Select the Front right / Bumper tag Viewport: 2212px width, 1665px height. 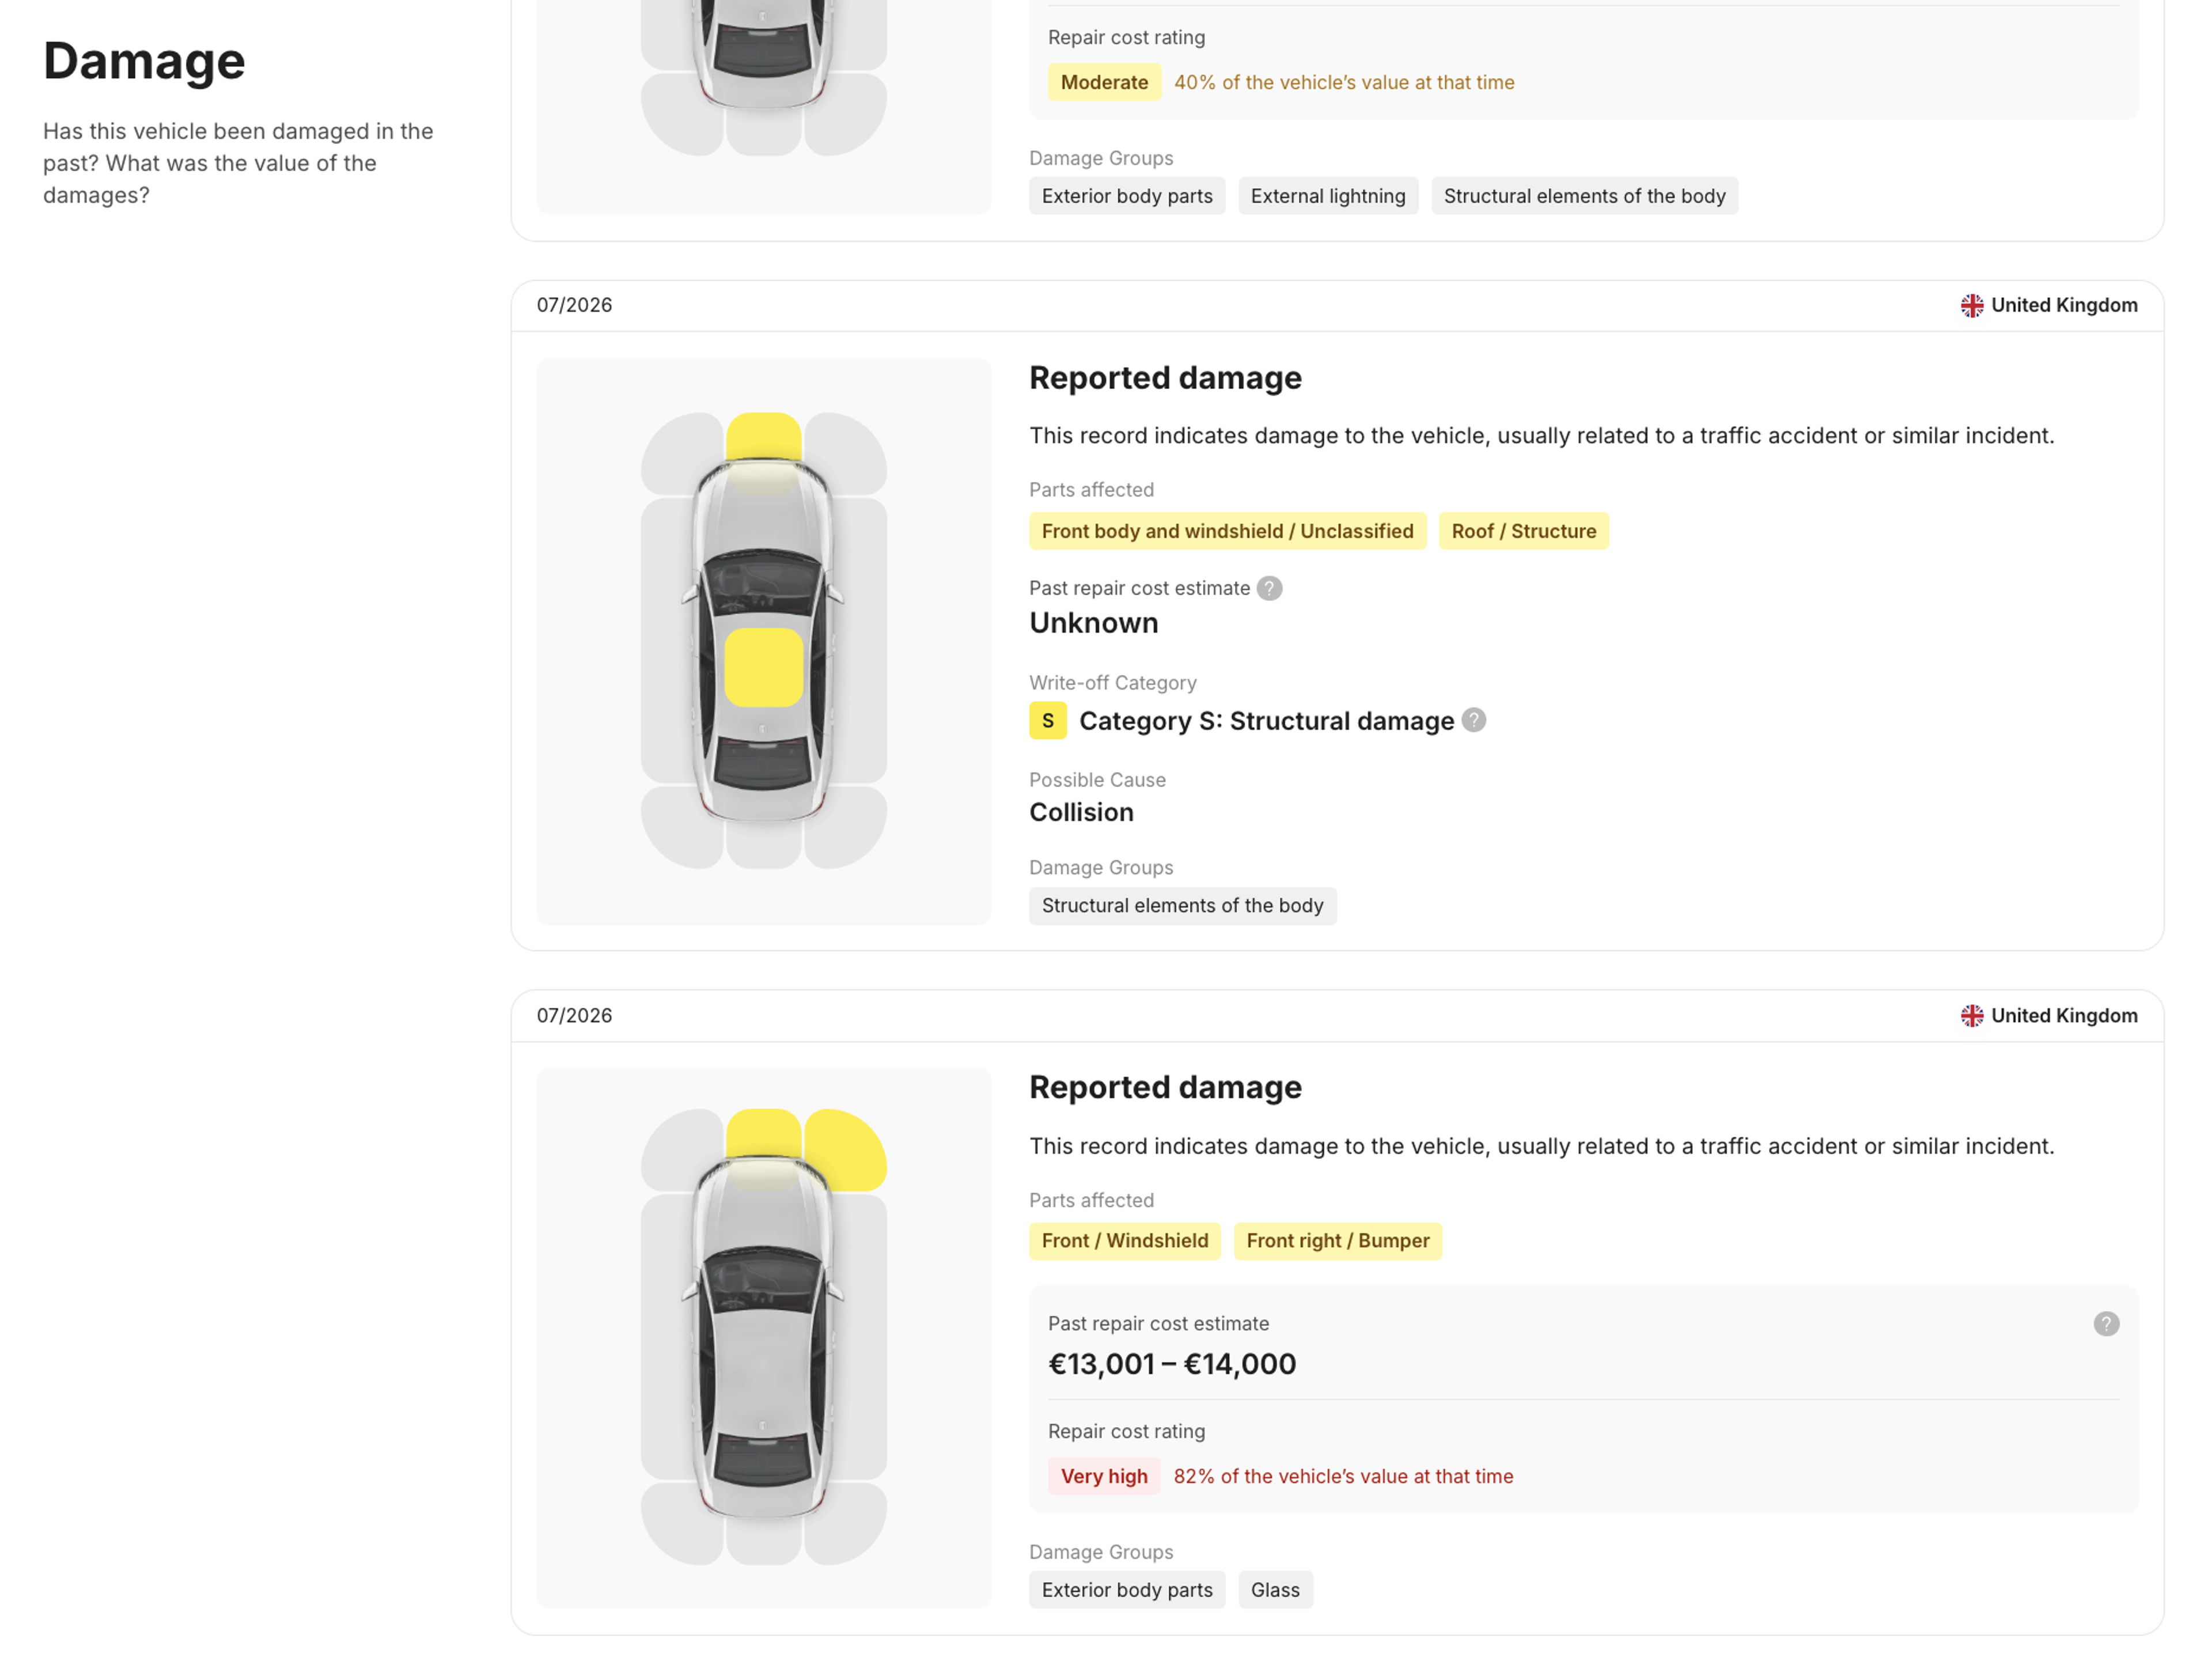pos(1337,1241)
